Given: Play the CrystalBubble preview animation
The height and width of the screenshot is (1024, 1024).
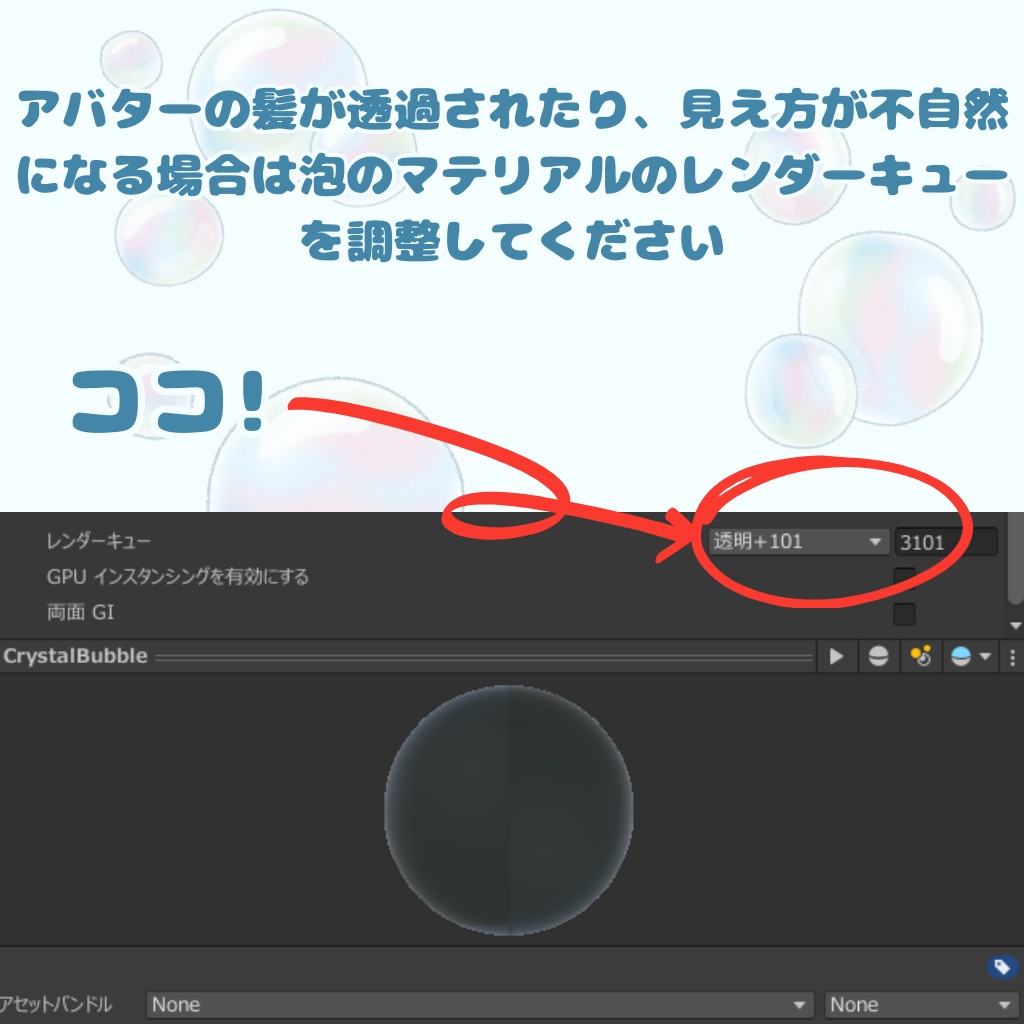Looking at the screenshot, I should point(838,657).
